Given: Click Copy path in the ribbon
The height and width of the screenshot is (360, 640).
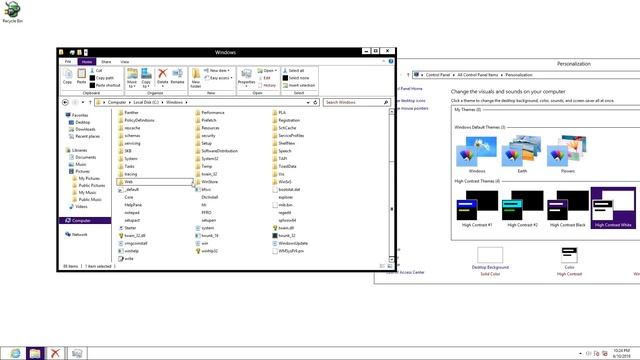Looking at the screenshot, I should point(102,78).
